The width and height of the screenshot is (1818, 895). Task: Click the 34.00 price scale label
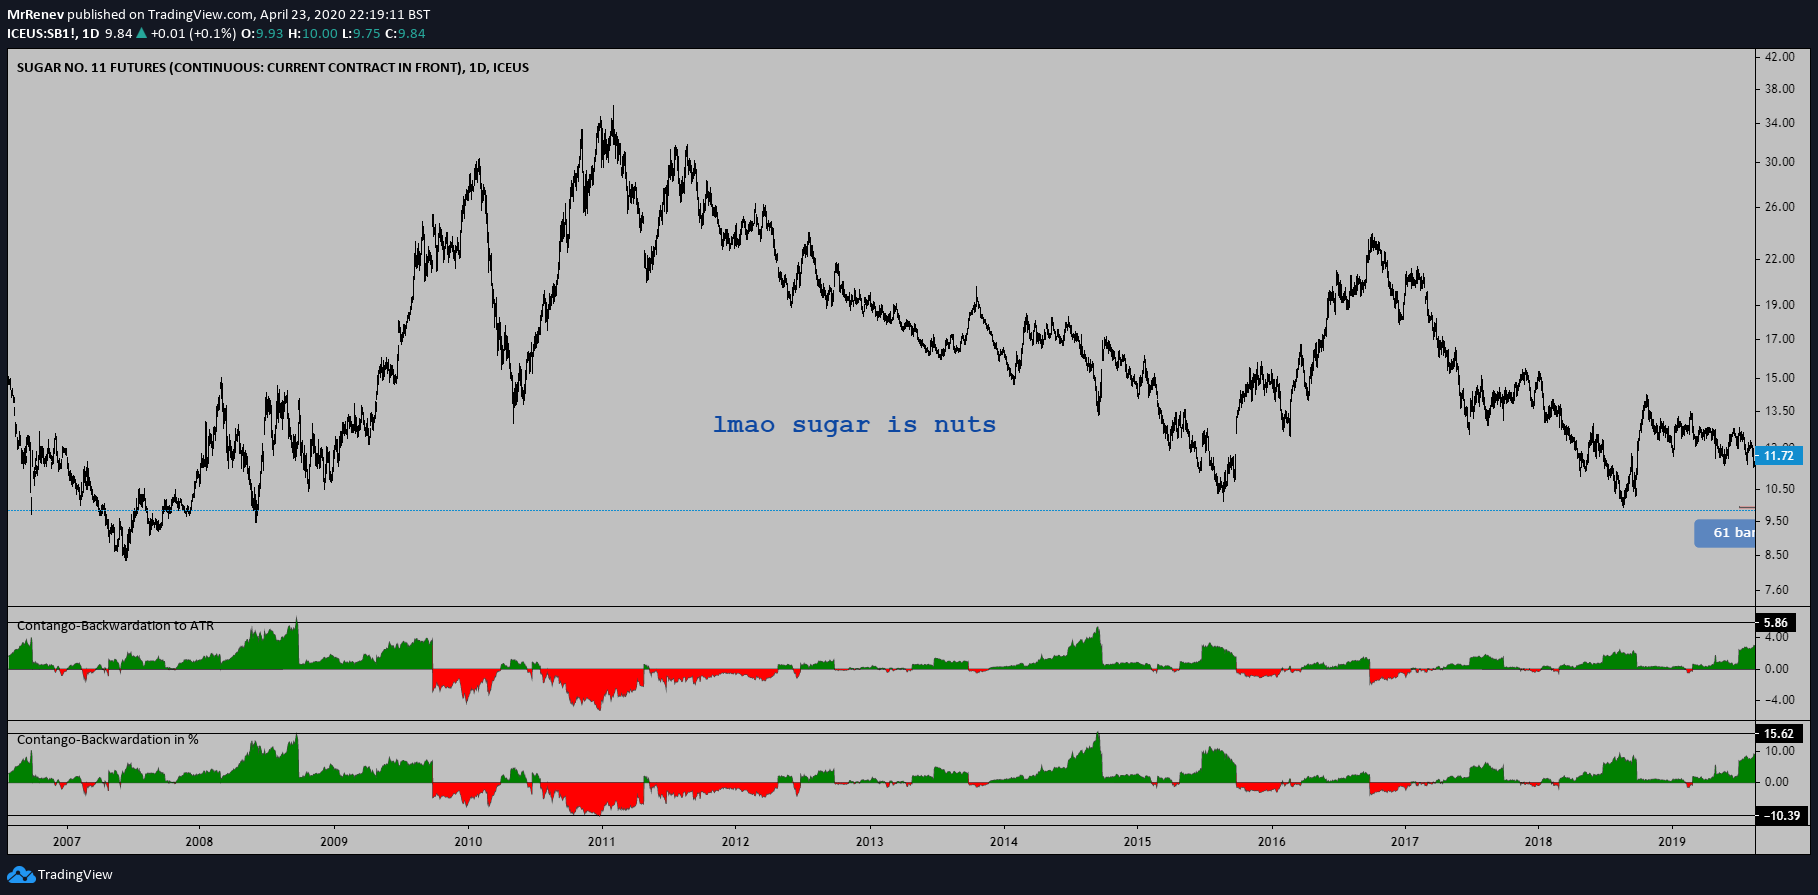tap(1780, 124)
